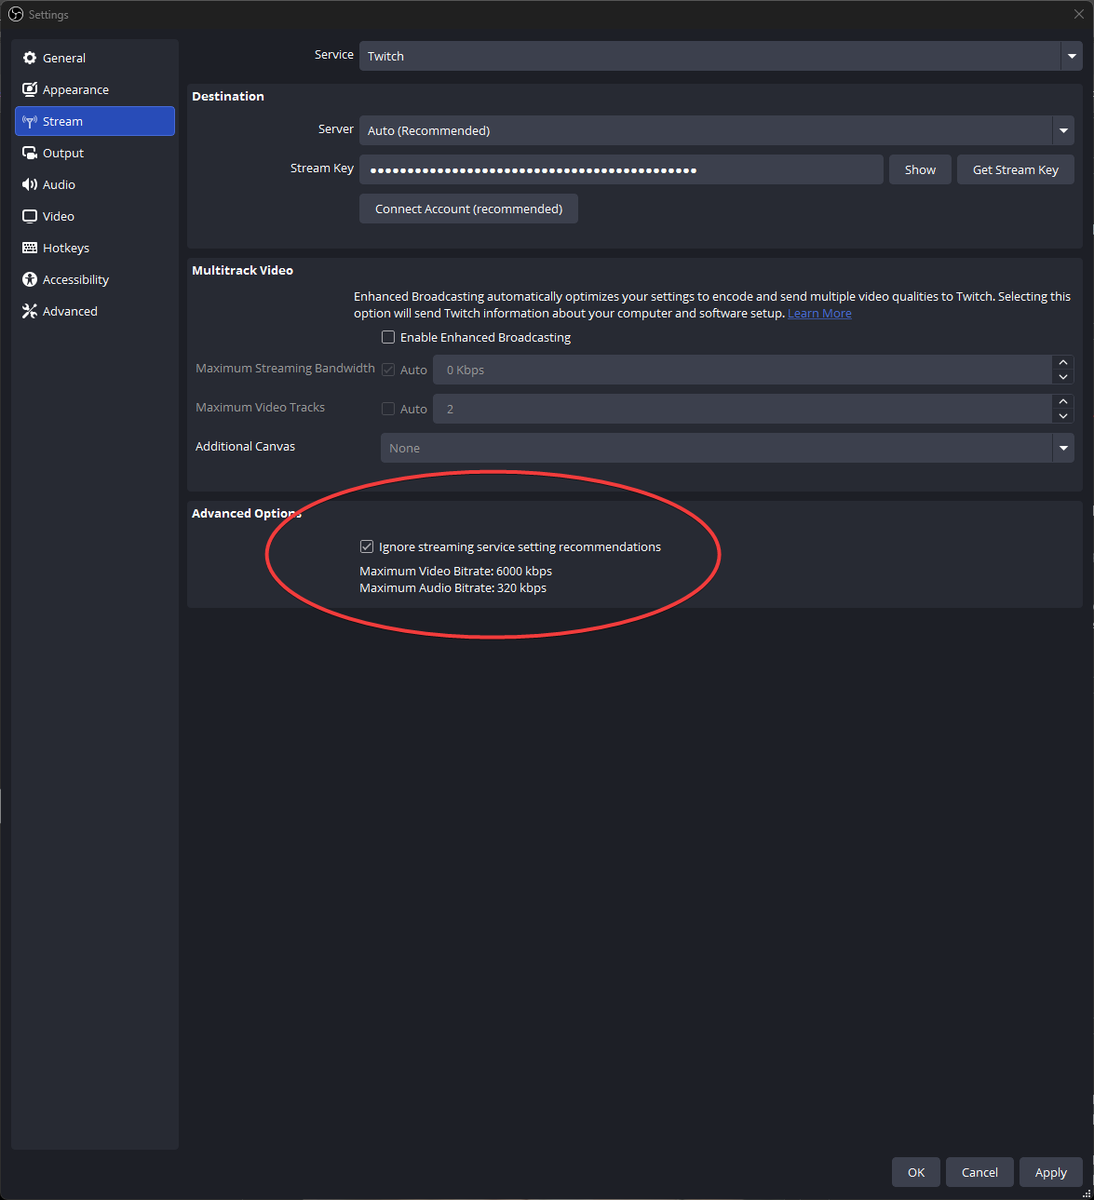Click the Server dropdown arrow

pyautogui.click(x=1063, y=130)
